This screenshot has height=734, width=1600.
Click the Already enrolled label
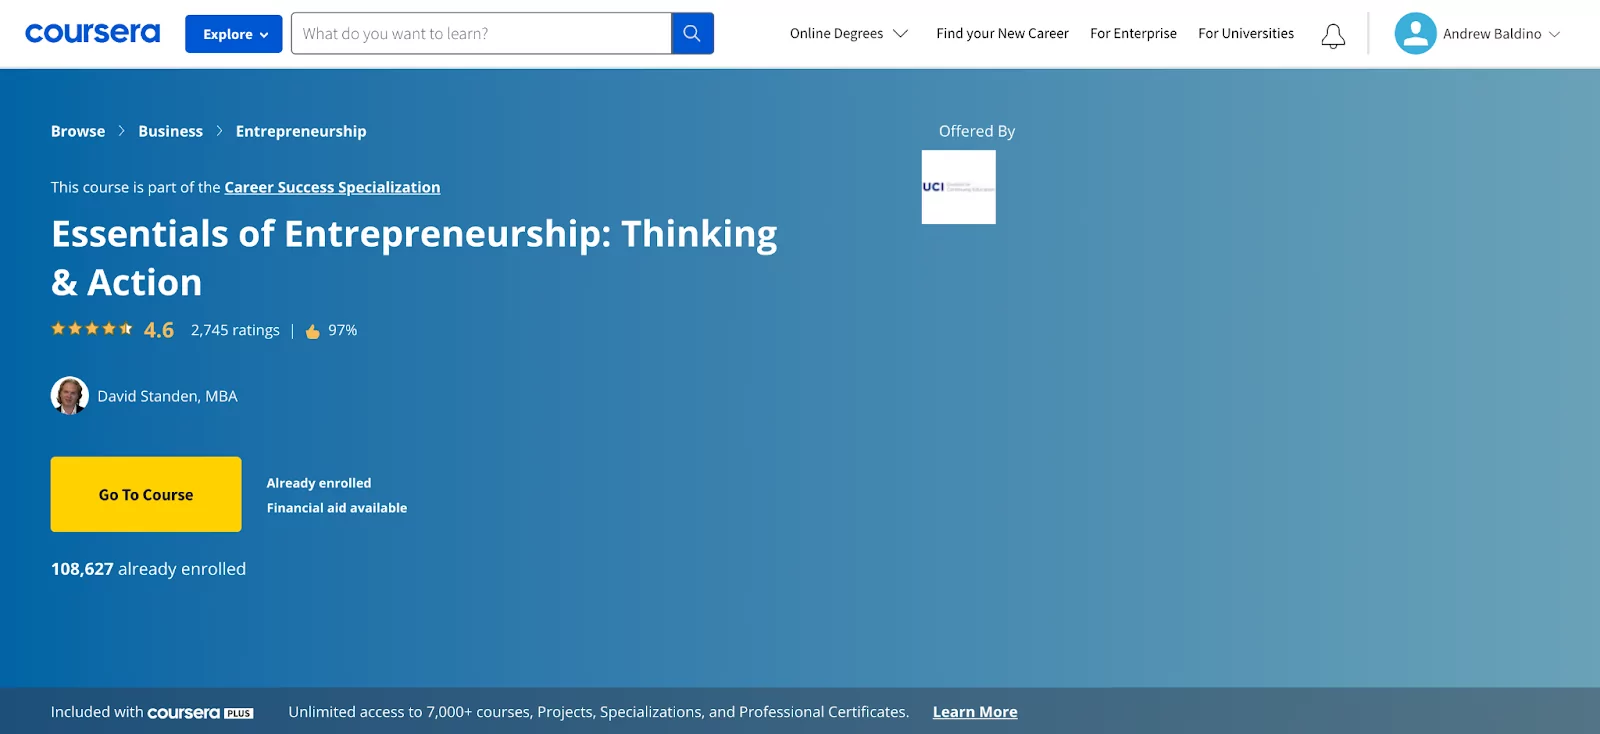(319, 483)
